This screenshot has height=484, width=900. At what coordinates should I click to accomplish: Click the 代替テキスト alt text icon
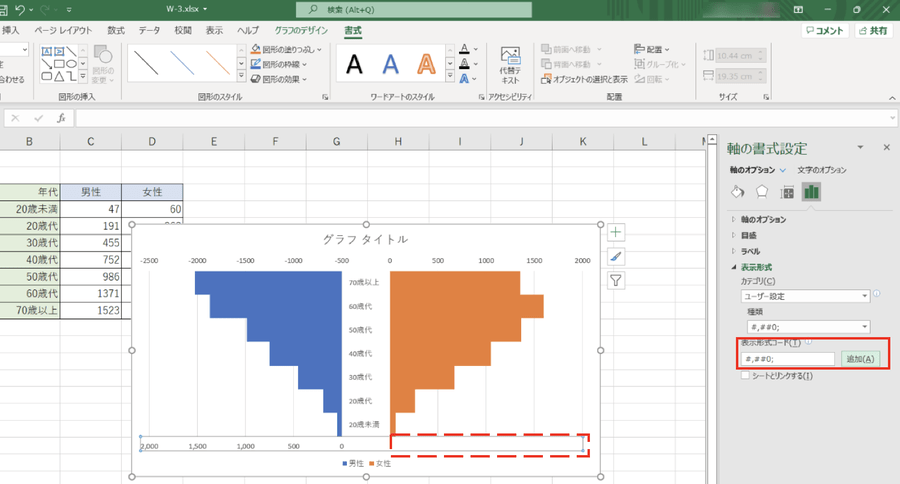click(x=510, y=65)
